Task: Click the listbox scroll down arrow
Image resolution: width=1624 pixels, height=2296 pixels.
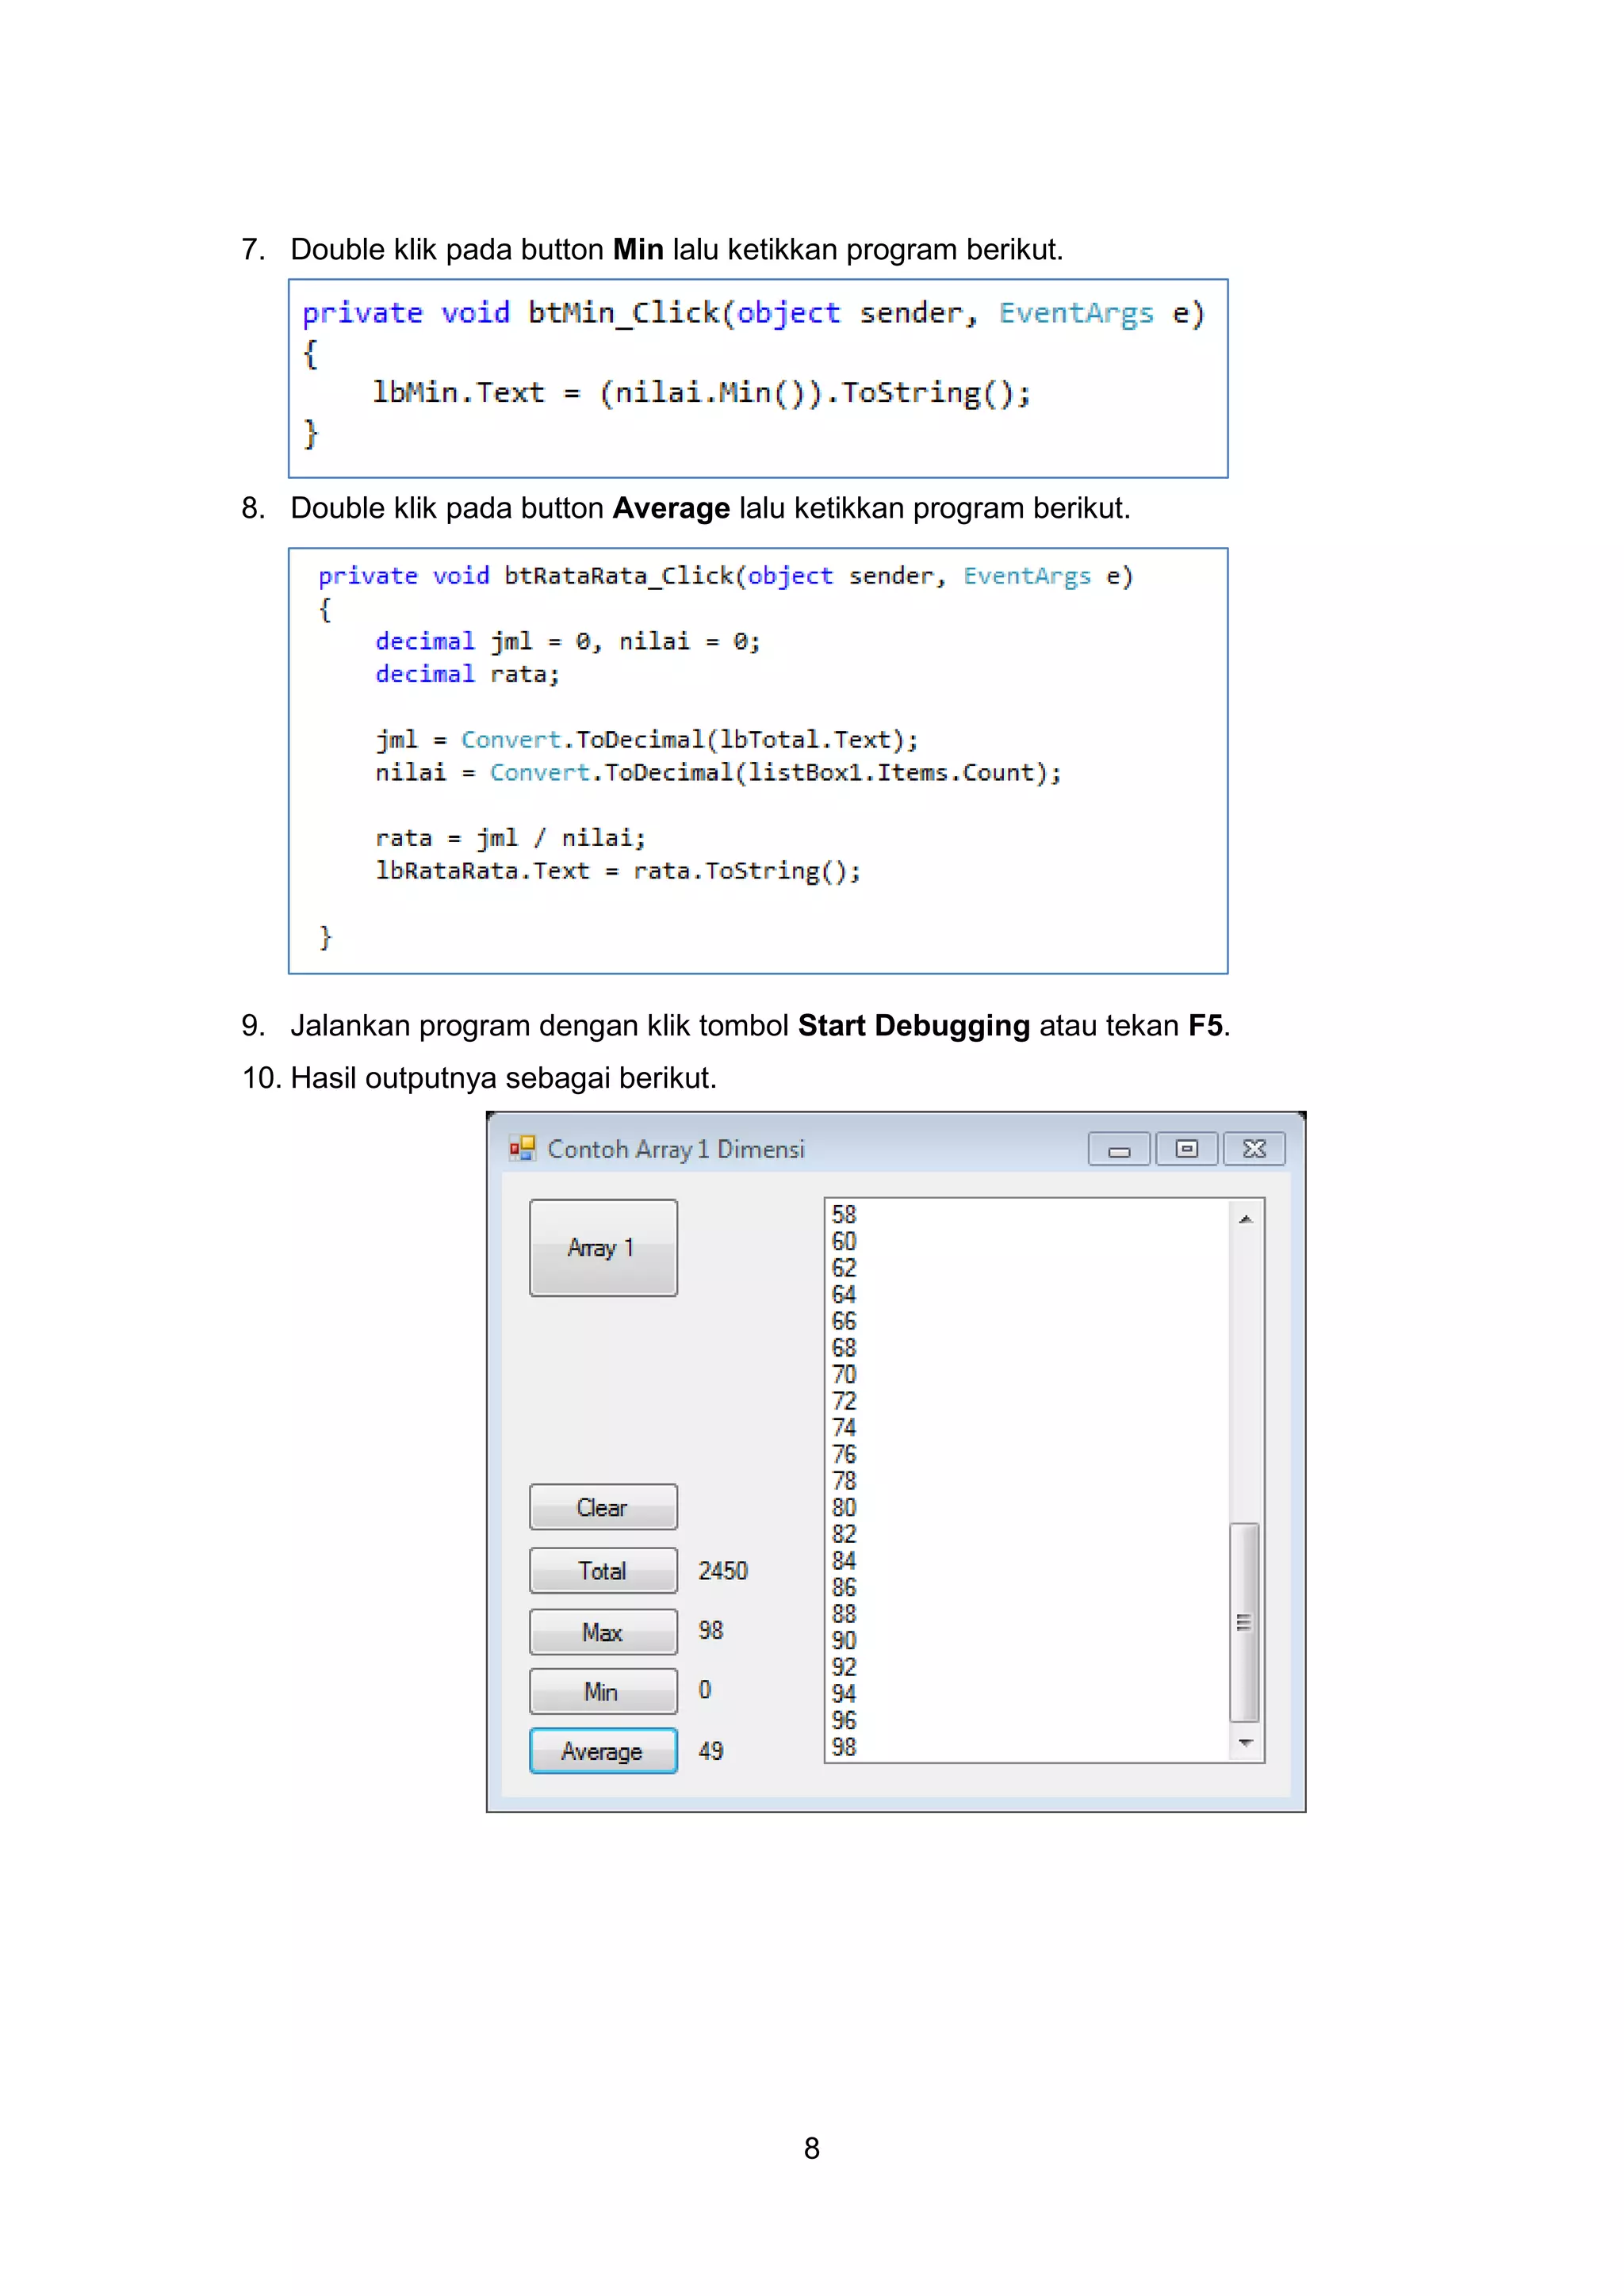Action: click(x=1245, y=1743)
